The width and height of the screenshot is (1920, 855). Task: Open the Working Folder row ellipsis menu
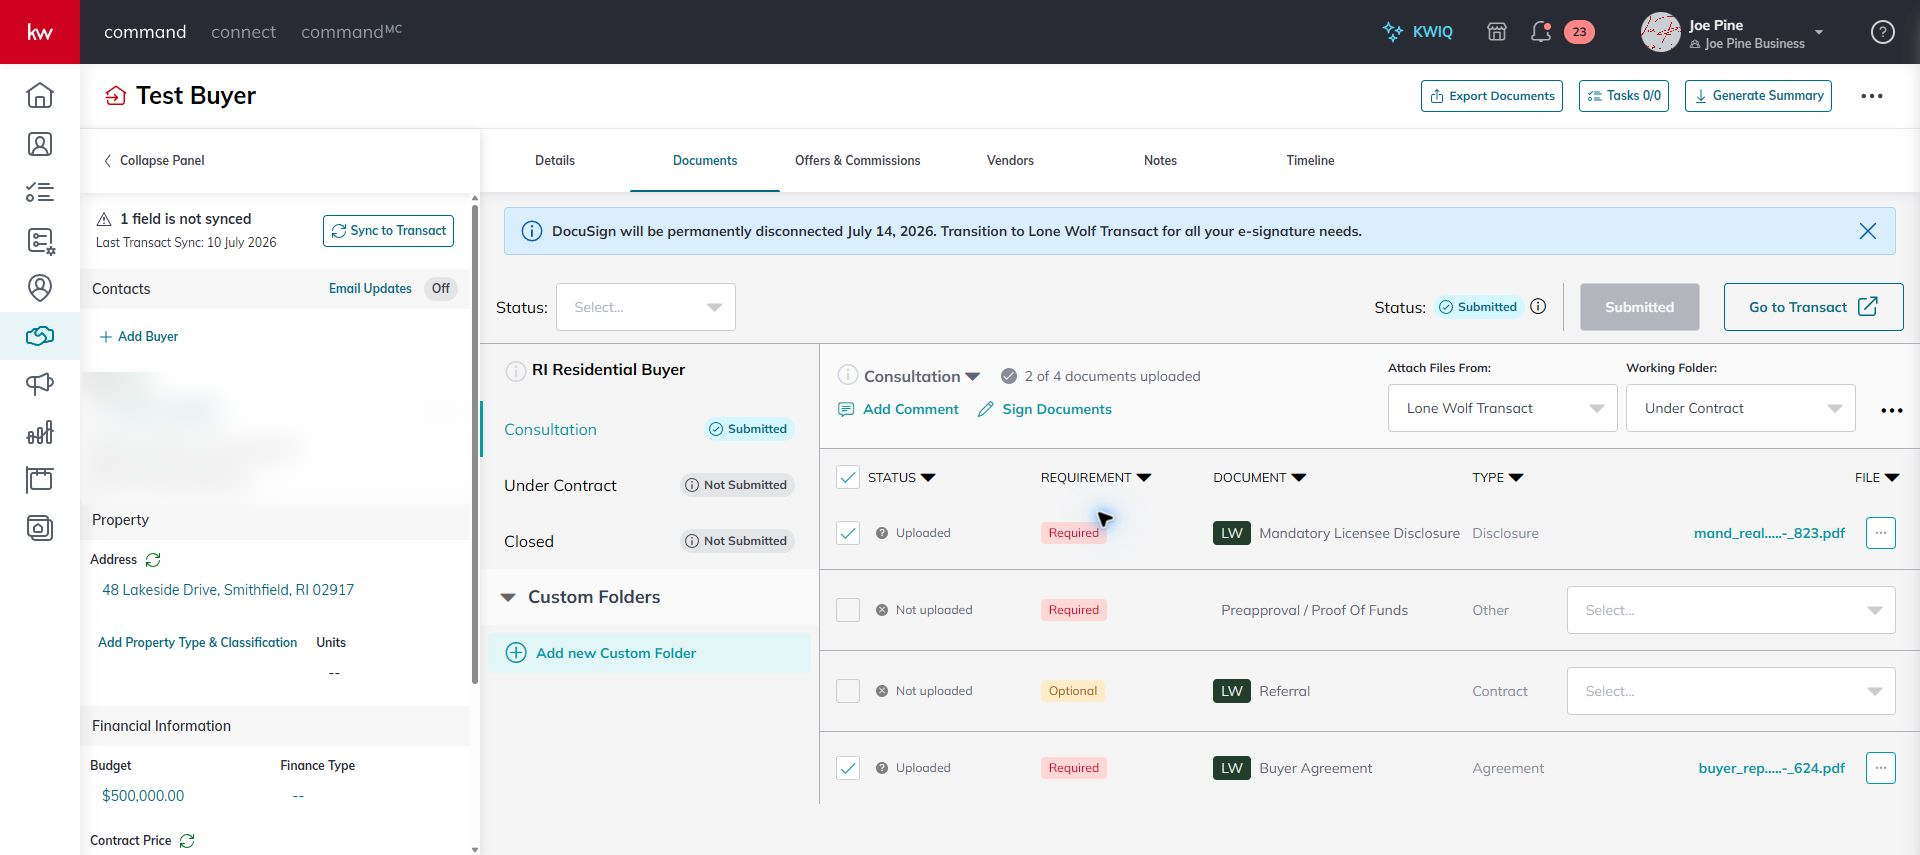click(1891, 410)
